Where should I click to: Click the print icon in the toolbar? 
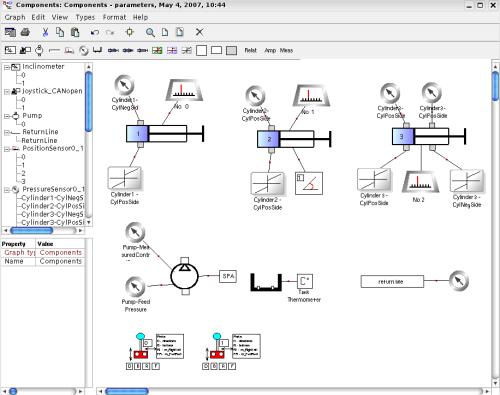[x=25, y=32]
